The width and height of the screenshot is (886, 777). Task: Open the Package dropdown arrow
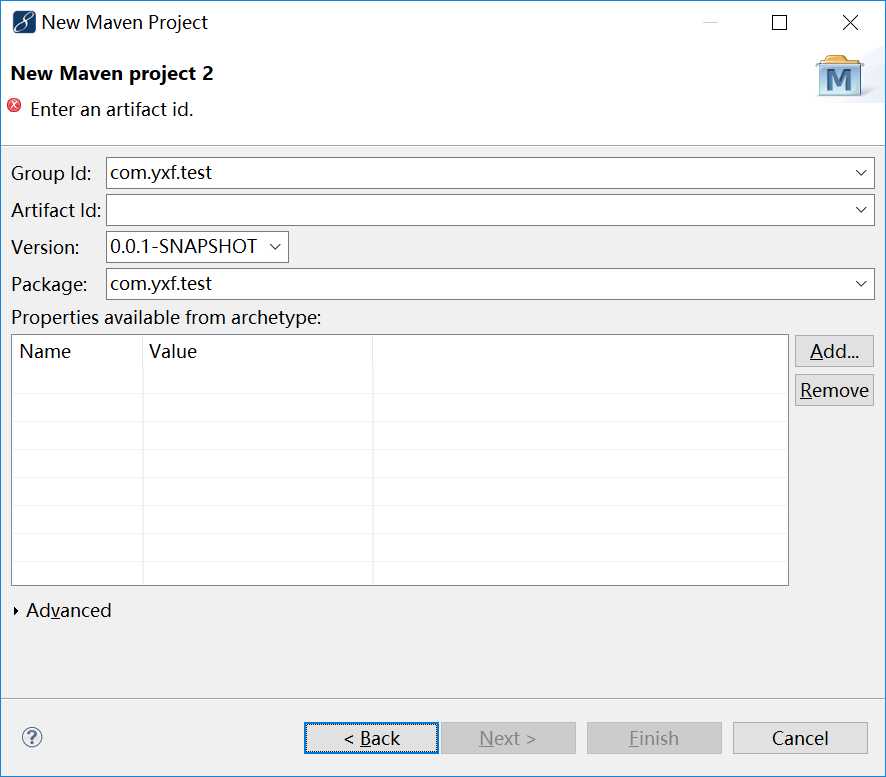(x=861, y=284)
